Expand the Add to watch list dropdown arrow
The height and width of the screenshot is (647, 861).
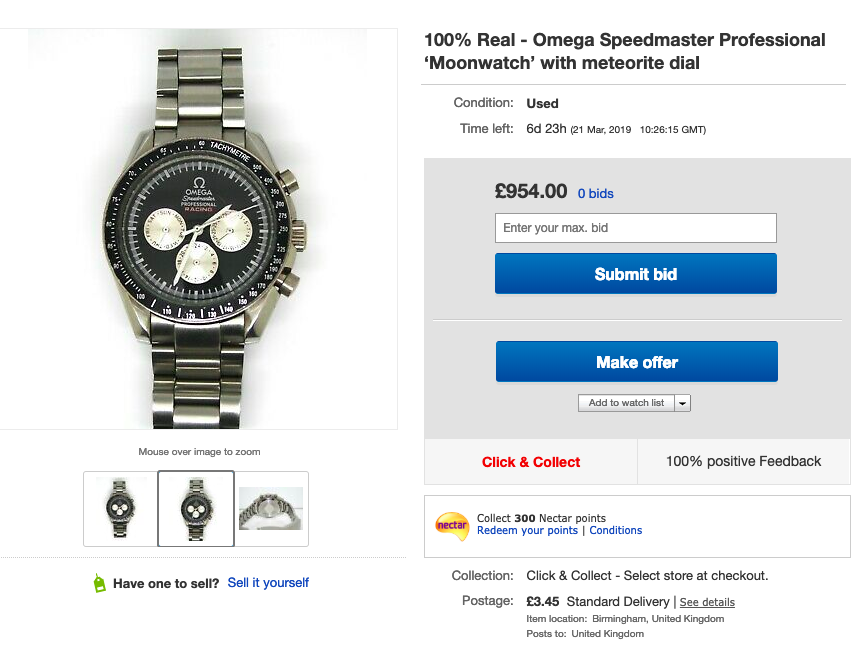(x=683, y=403)
